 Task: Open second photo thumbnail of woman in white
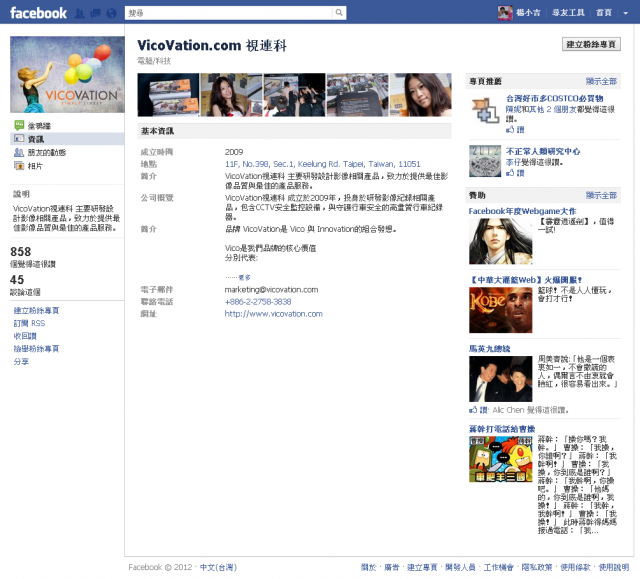(x=231, y=95)
